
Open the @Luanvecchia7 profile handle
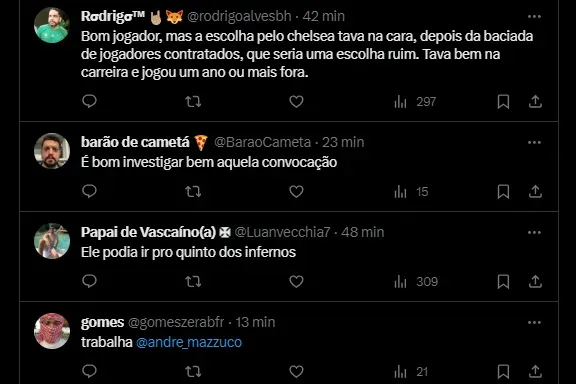pyautogui.click(x=282, y=232)
